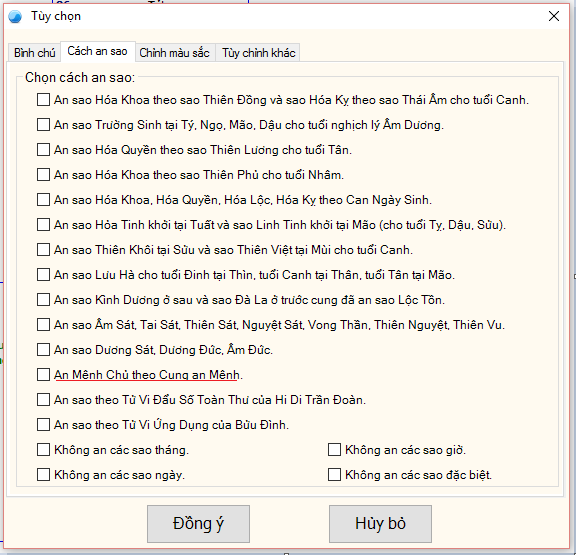This screenshot has width=576, height=555.
Task: Enable Hóa Khoa theo Thiên Phủ cho tuổi Nhâm
Action: click(43, 174)
